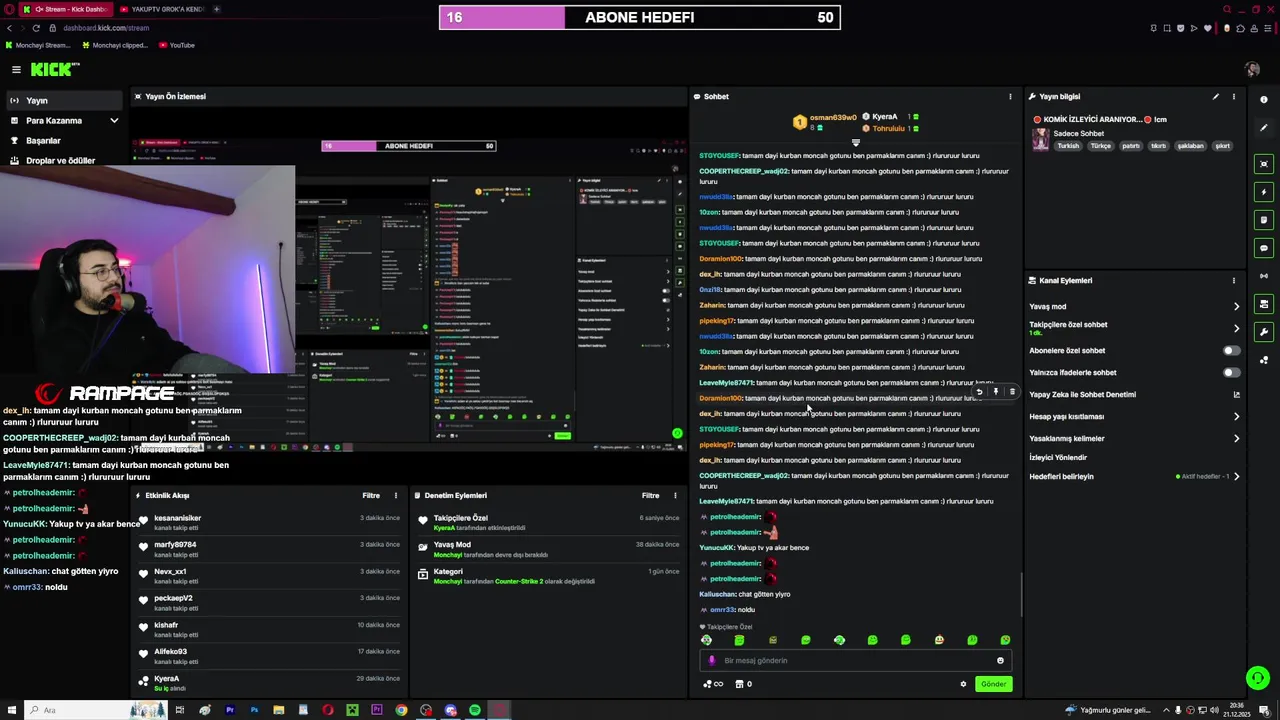
Task: Open Yayın bilgisi panel options menu
Action: (x=1233, y=97)
